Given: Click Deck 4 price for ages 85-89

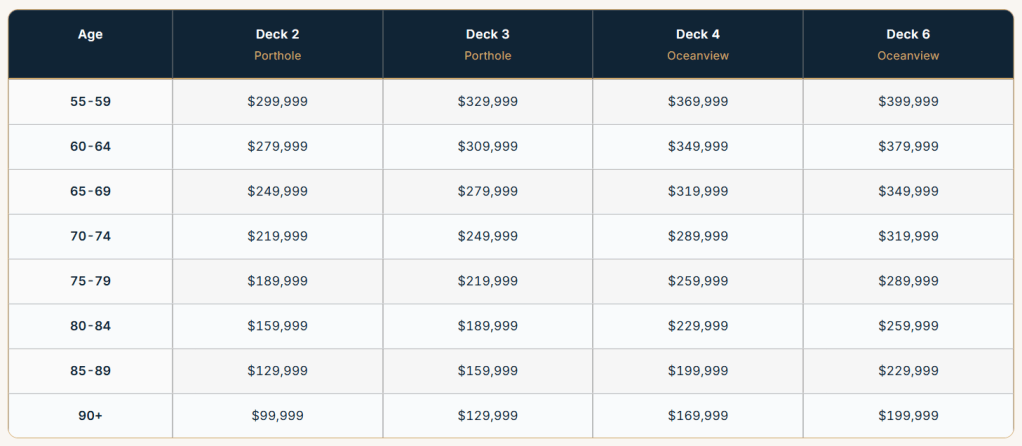Looking at the screenshot, I should [x=697, y=370].
